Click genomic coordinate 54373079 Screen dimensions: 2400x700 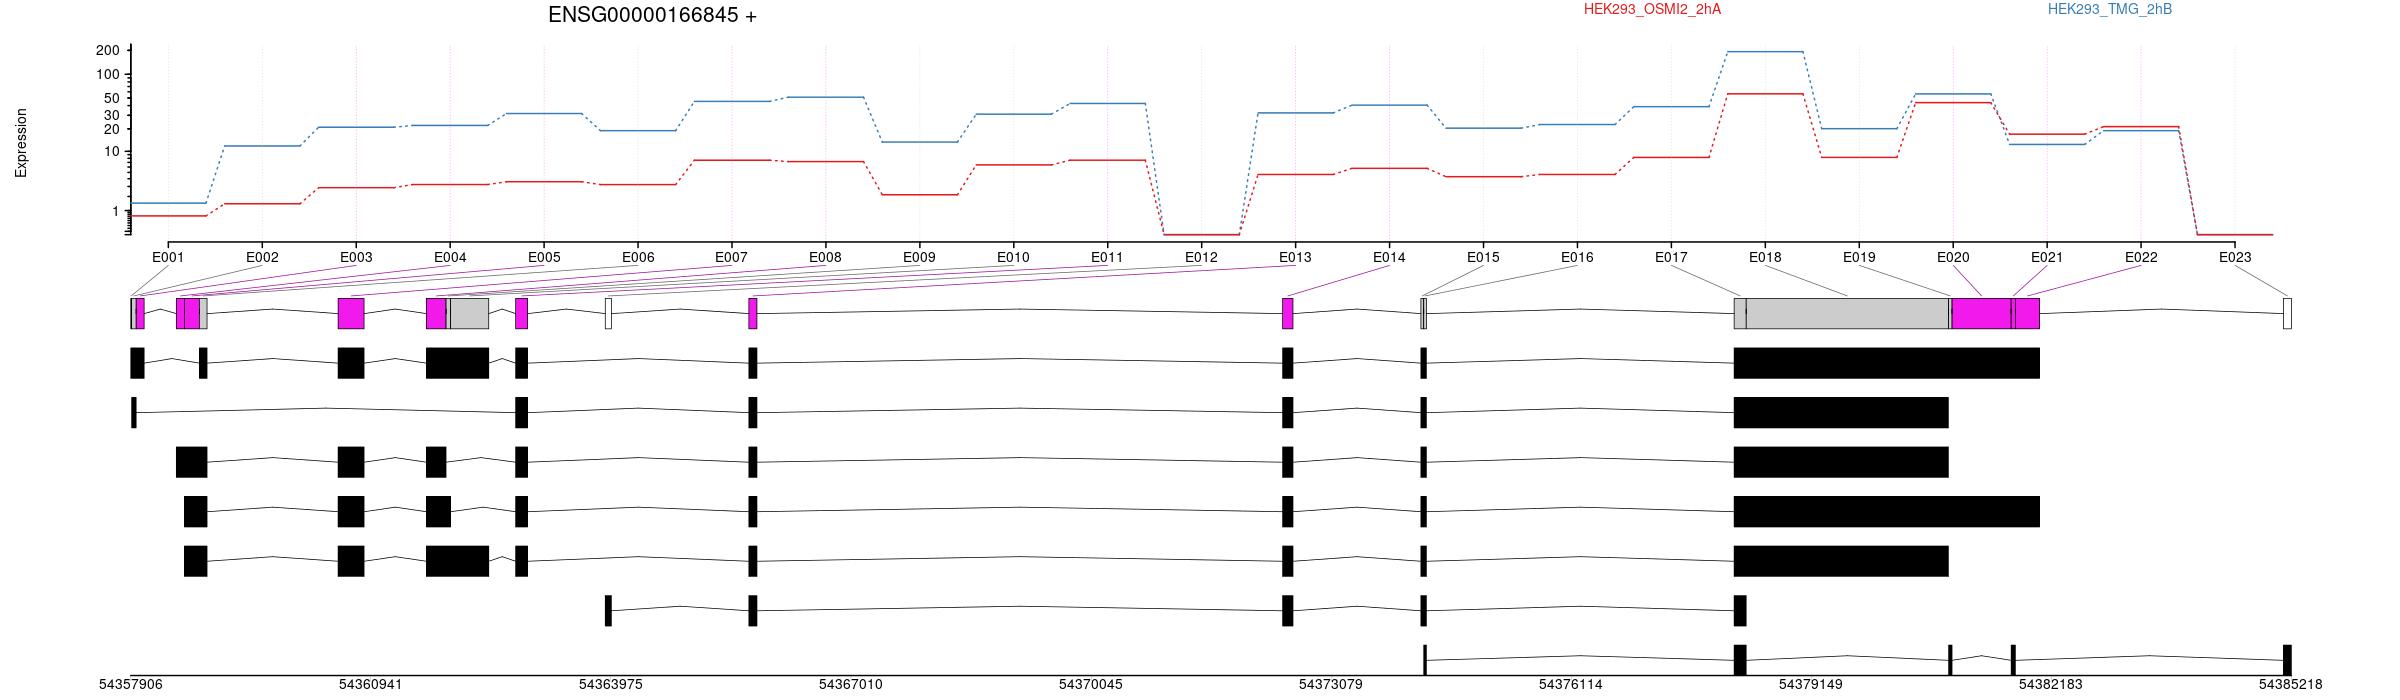[x=1331, y=685]
